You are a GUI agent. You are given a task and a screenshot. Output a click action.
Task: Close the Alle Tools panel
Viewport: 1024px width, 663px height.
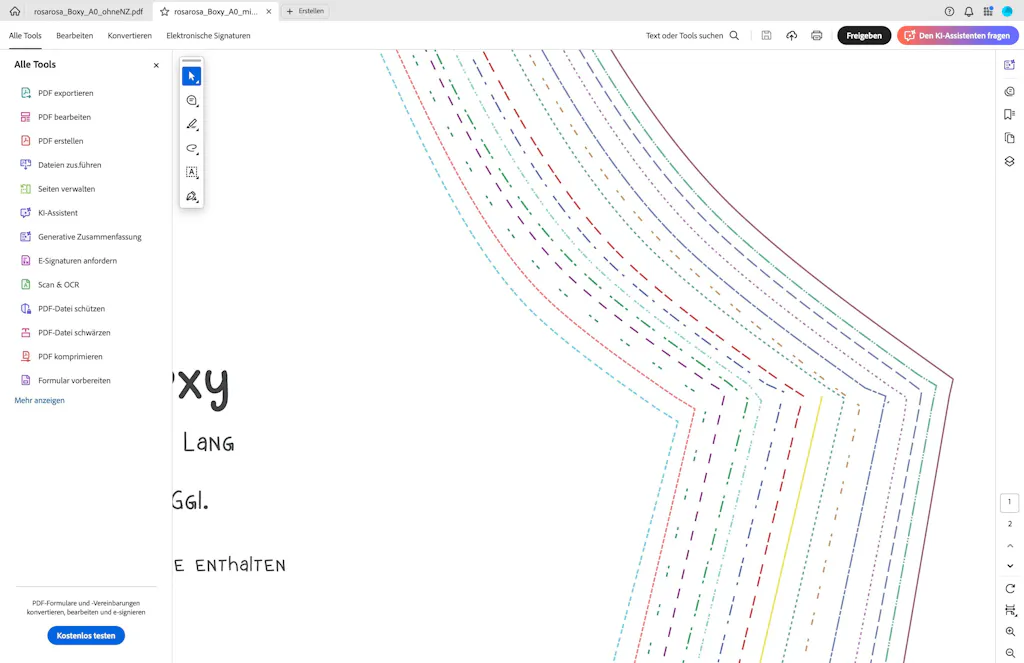click(x=156, y=65)
